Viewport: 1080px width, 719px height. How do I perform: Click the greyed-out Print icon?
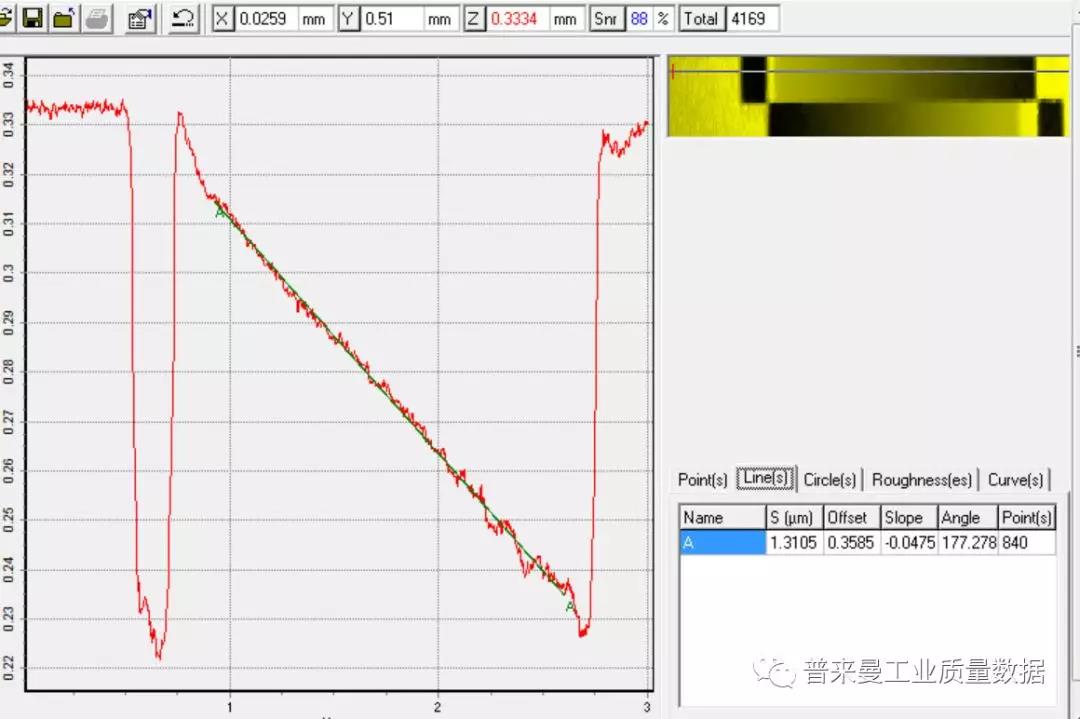(x=96, y=18)
